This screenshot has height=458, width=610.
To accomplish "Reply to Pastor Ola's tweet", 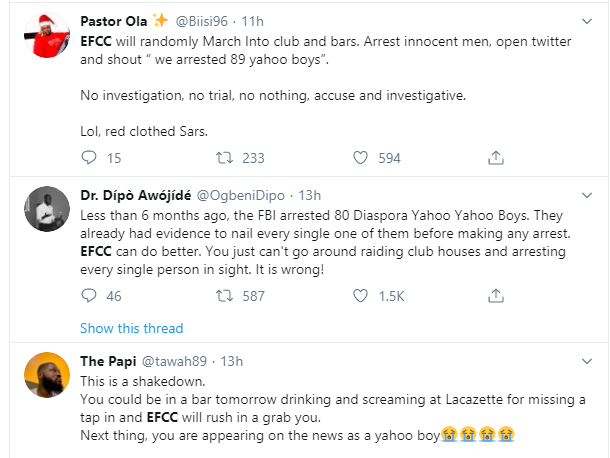I will click(x=88, y=157).
